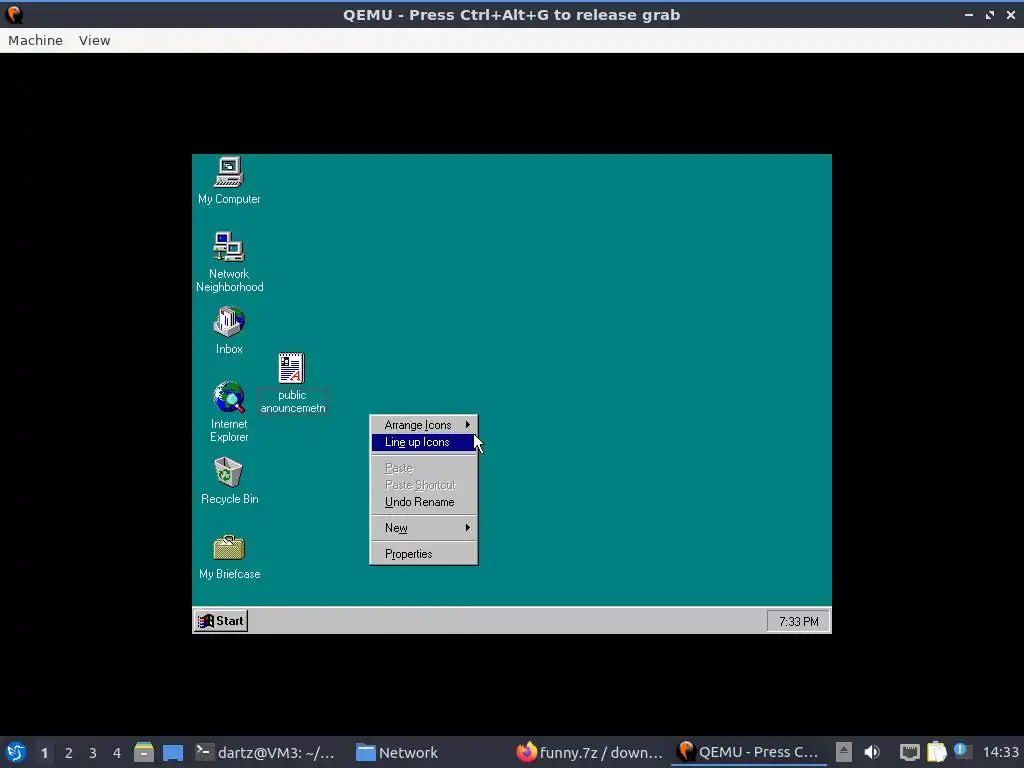Screen dimensions: 1024x768
Task: Click the tray eject arrow icon
Action: (x=844, y=752)
